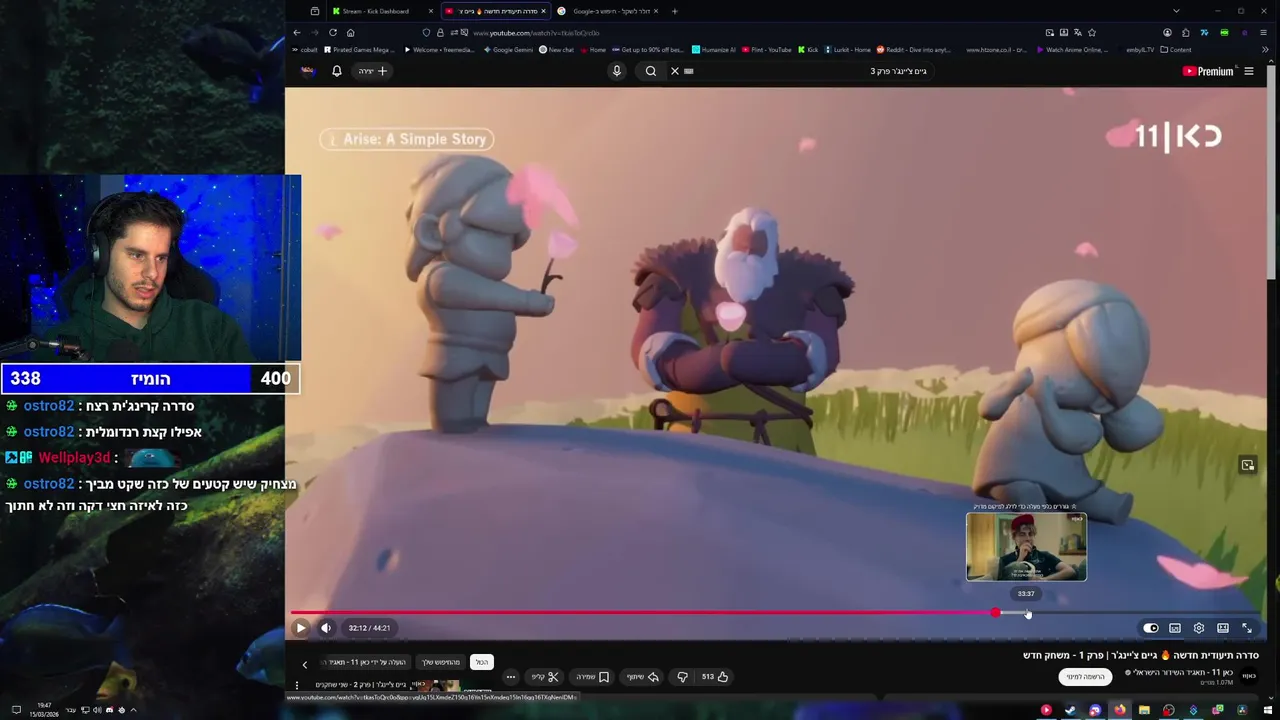Bookmark the page with the star icon

pyautogui.click(x=1091, y=32)
